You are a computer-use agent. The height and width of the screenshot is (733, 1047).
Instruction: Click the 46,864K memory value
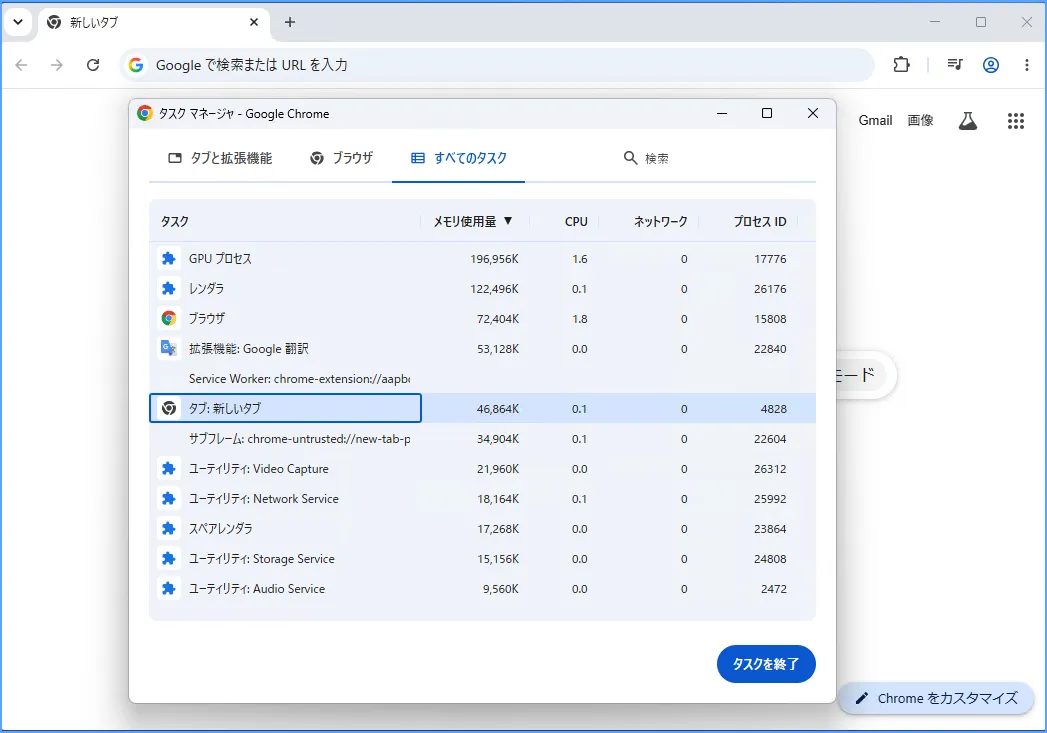click(x=497, y=409)
